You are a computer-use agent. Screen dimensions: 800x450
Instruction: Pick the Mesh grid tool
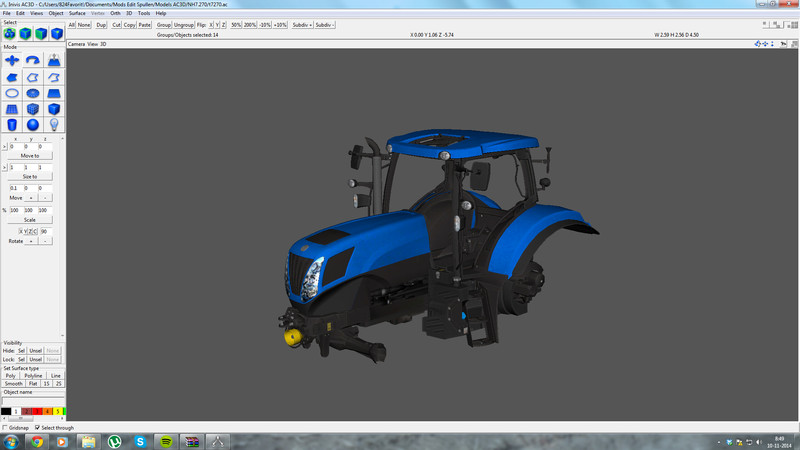[13, 109]
